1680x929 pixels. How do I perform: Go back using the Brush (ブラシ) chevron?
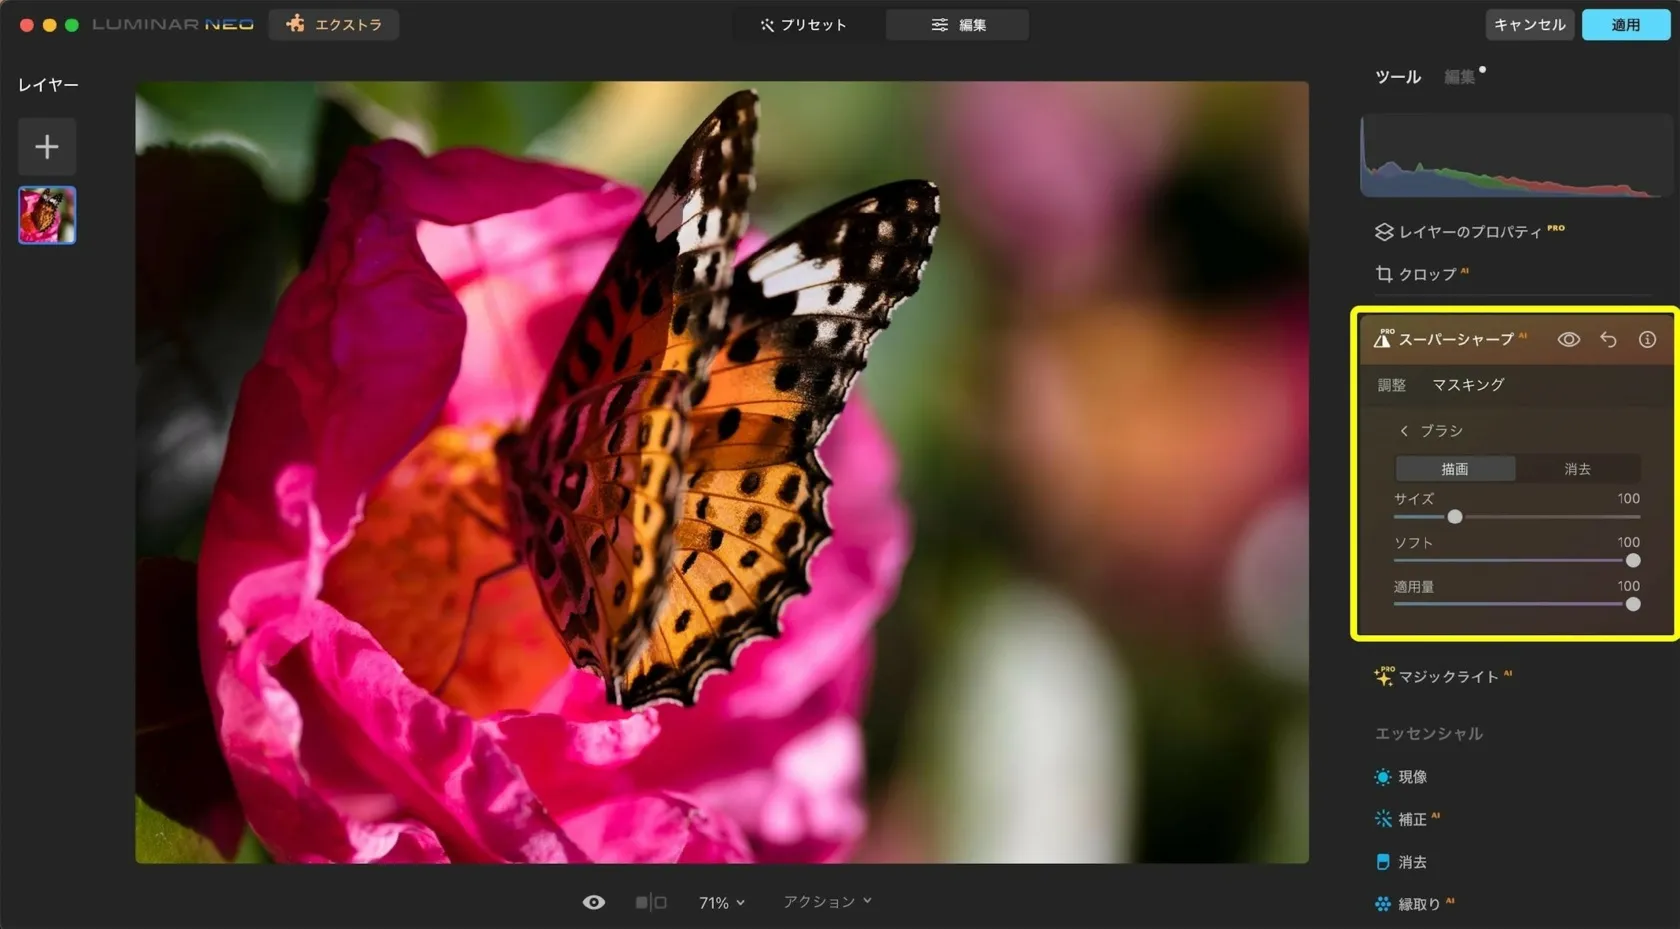click(1404, 431)
